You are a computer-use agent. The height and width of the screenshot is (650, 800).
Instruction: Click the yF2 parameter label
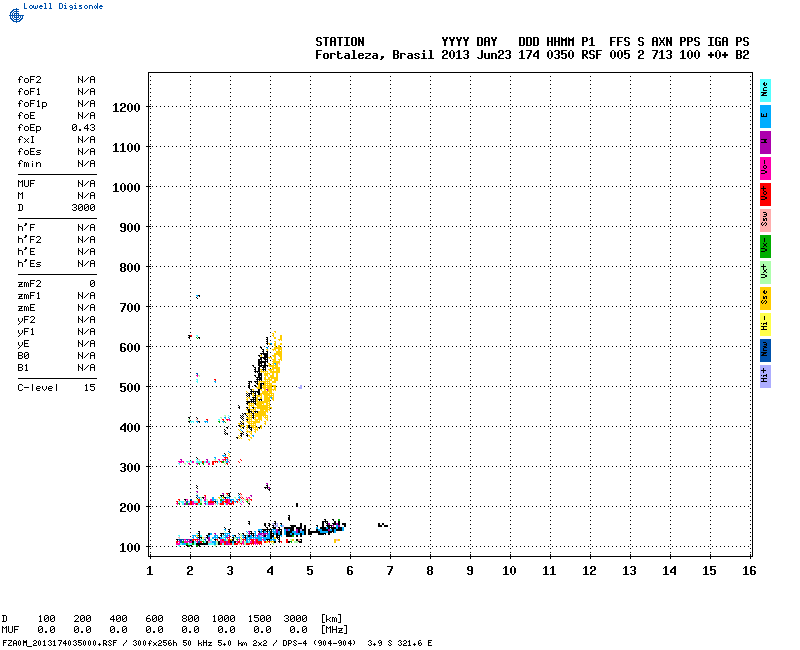click(27, 320)
